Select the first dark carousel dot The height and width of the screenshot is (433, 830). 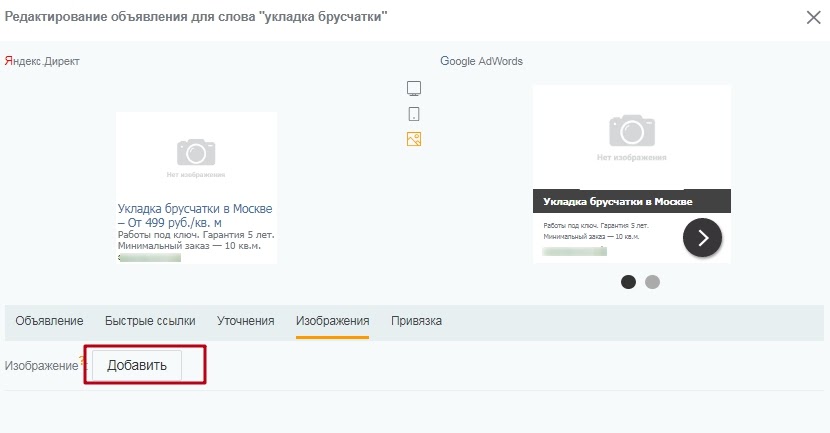[x=629, y=282]
